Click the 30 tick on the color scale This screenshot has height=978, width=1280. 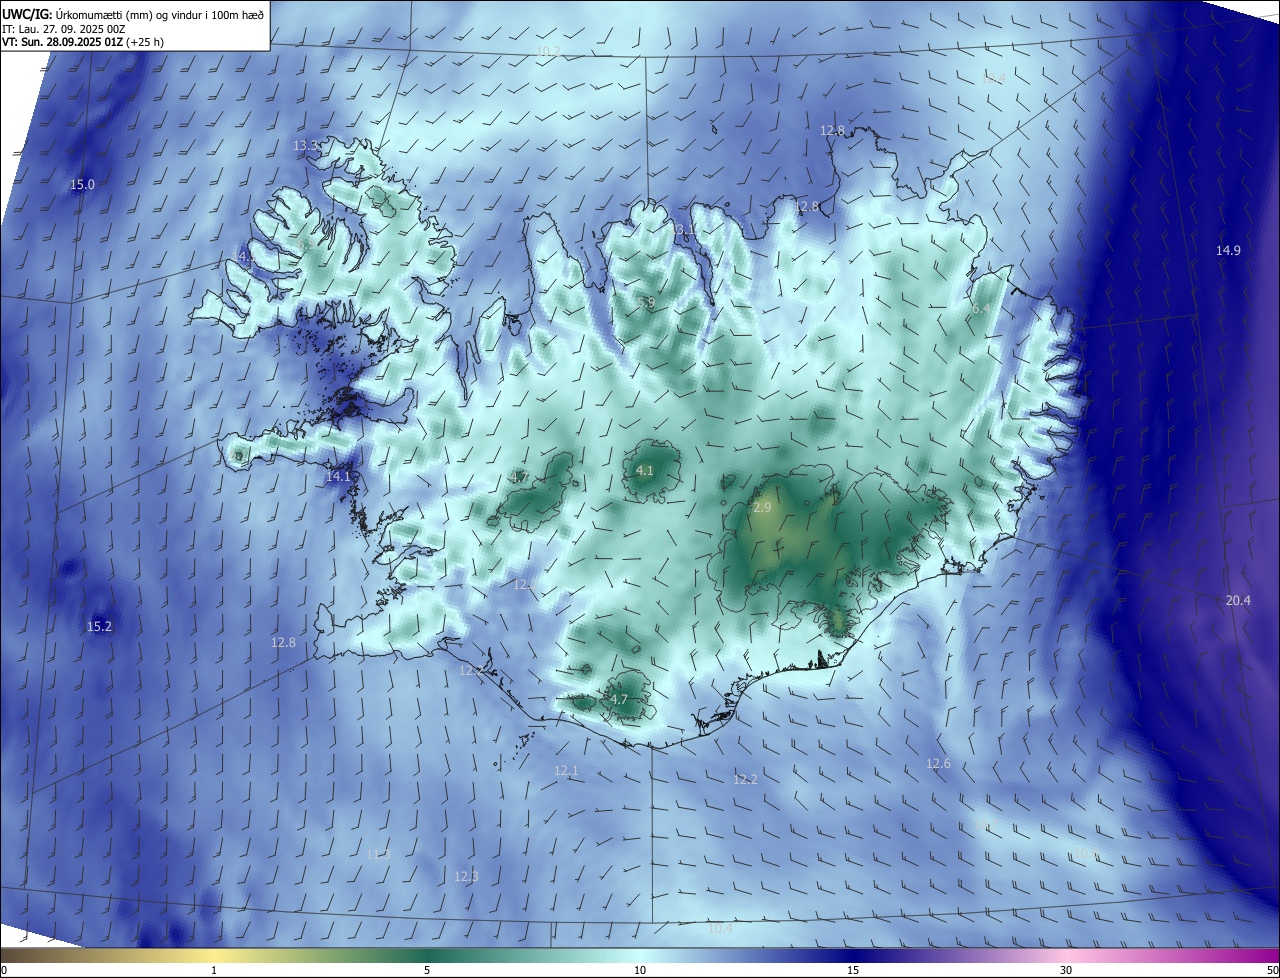tap(1066, 970)
